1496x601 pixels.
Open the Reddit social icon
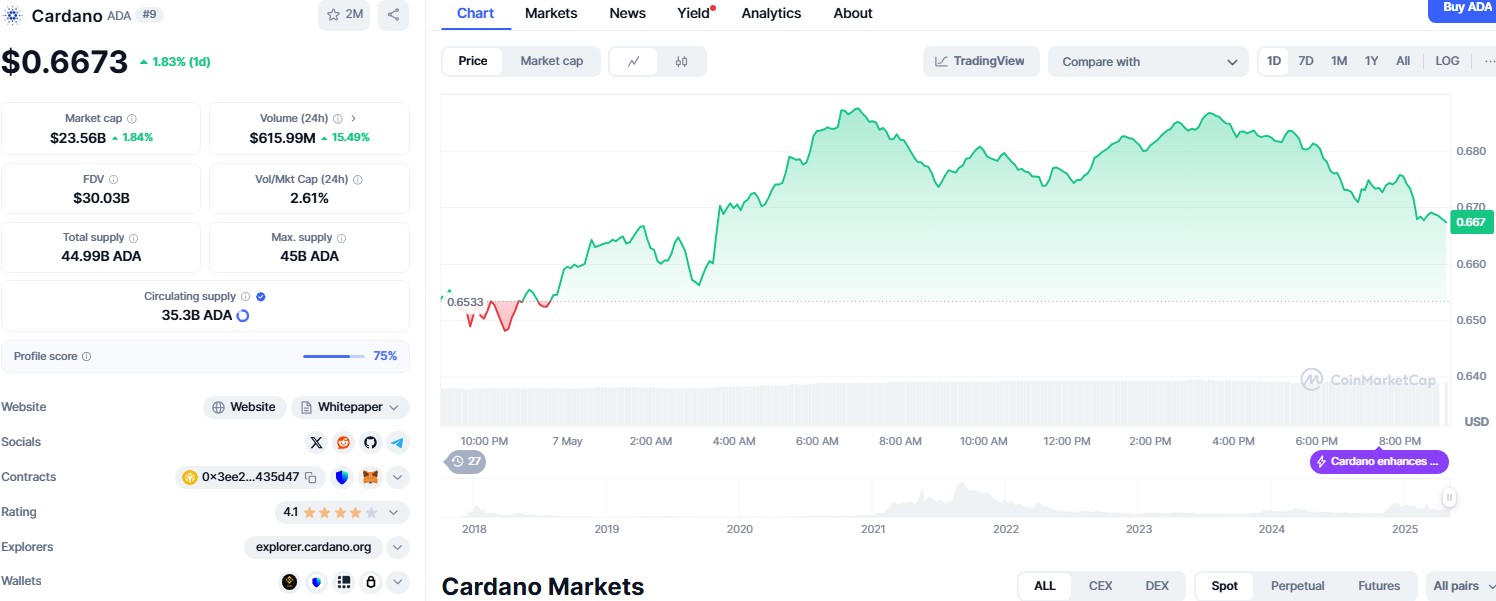[x=343, y=442]
